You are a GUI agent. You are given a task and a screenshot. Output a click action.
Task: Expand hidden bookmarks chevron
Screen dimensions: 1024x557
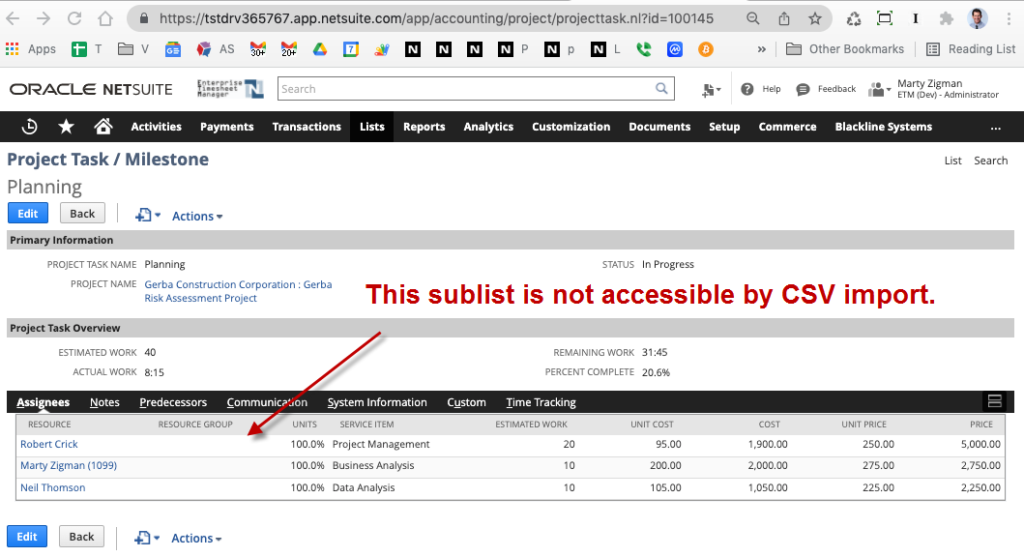(761, 49)
